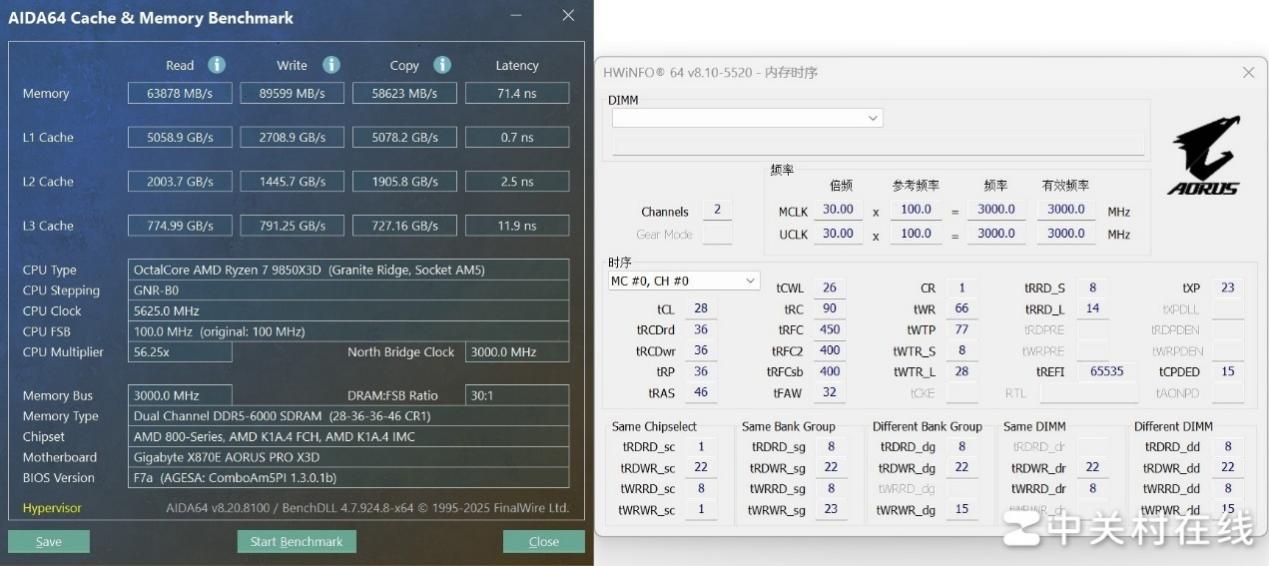Click BIOS Version F7a field

point(349,478)
